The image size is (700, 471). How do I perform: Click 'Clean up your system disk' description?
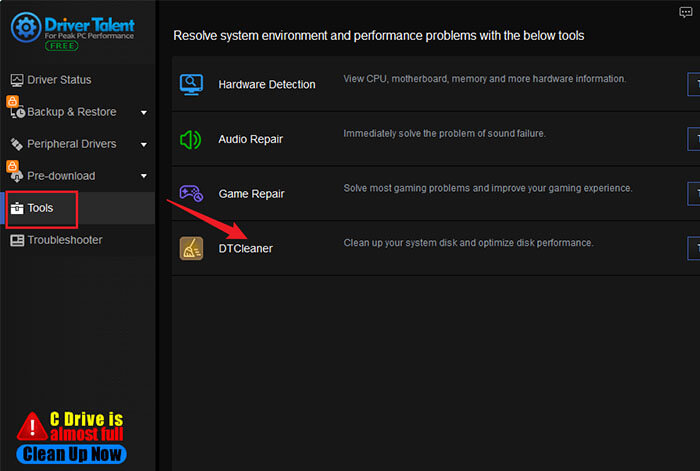(468, 243)
